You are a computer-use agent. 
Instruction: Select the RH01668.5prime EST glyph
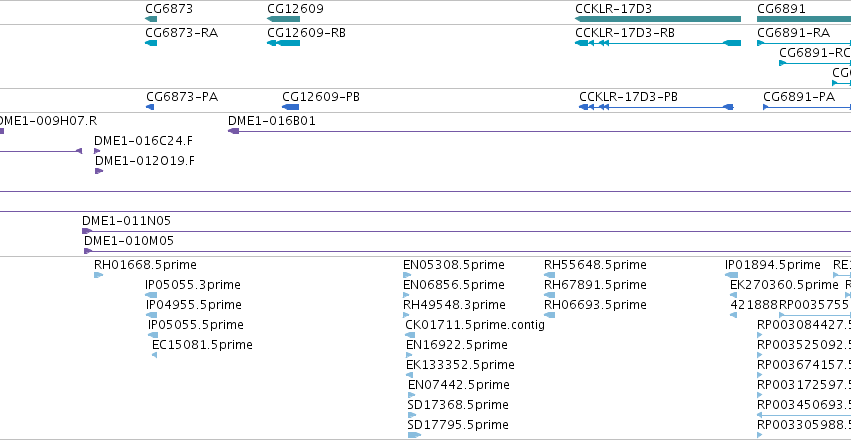tap(98, 275)
